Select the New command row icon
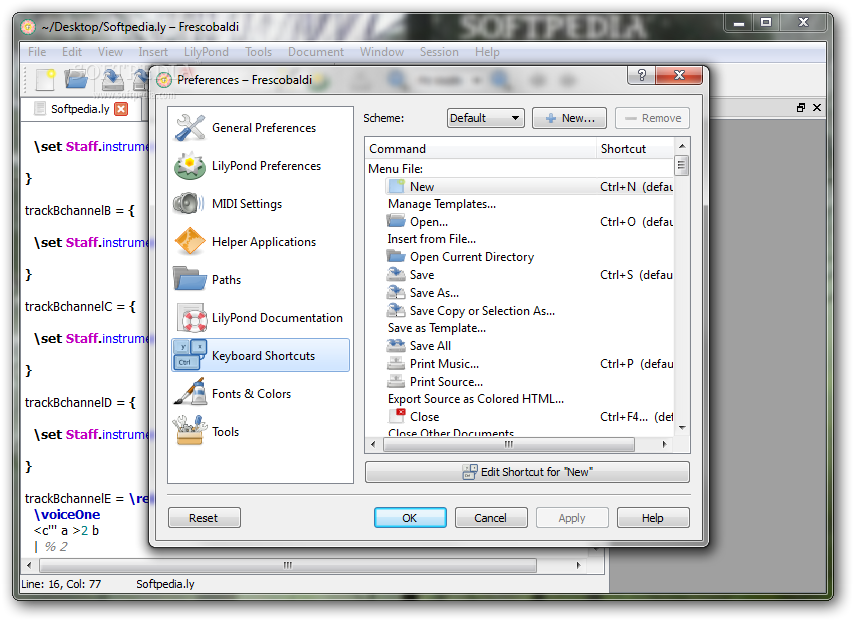 coord(396,186)
